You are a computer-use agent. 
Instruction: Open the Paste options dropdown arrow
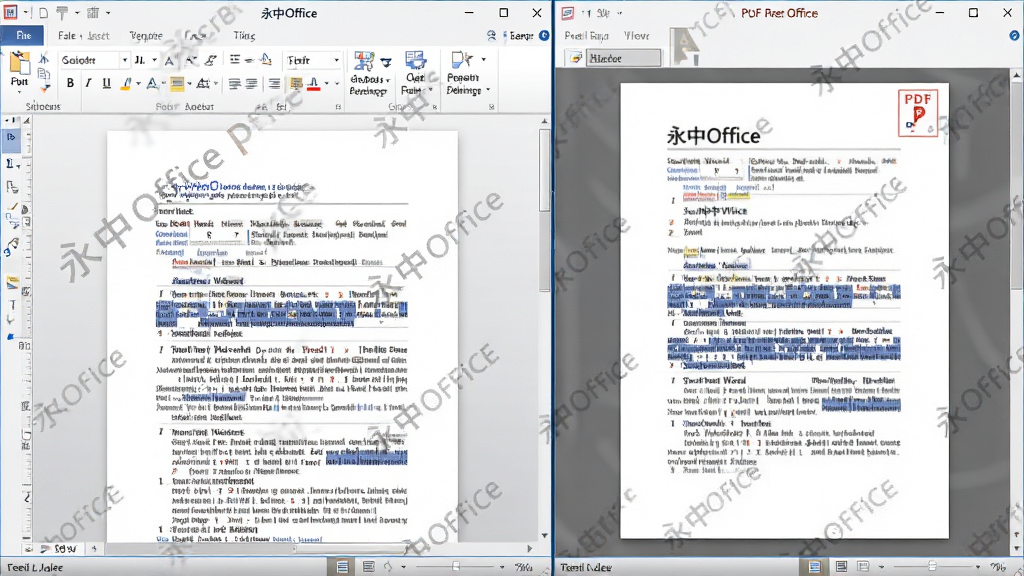(x=20, y=91)
